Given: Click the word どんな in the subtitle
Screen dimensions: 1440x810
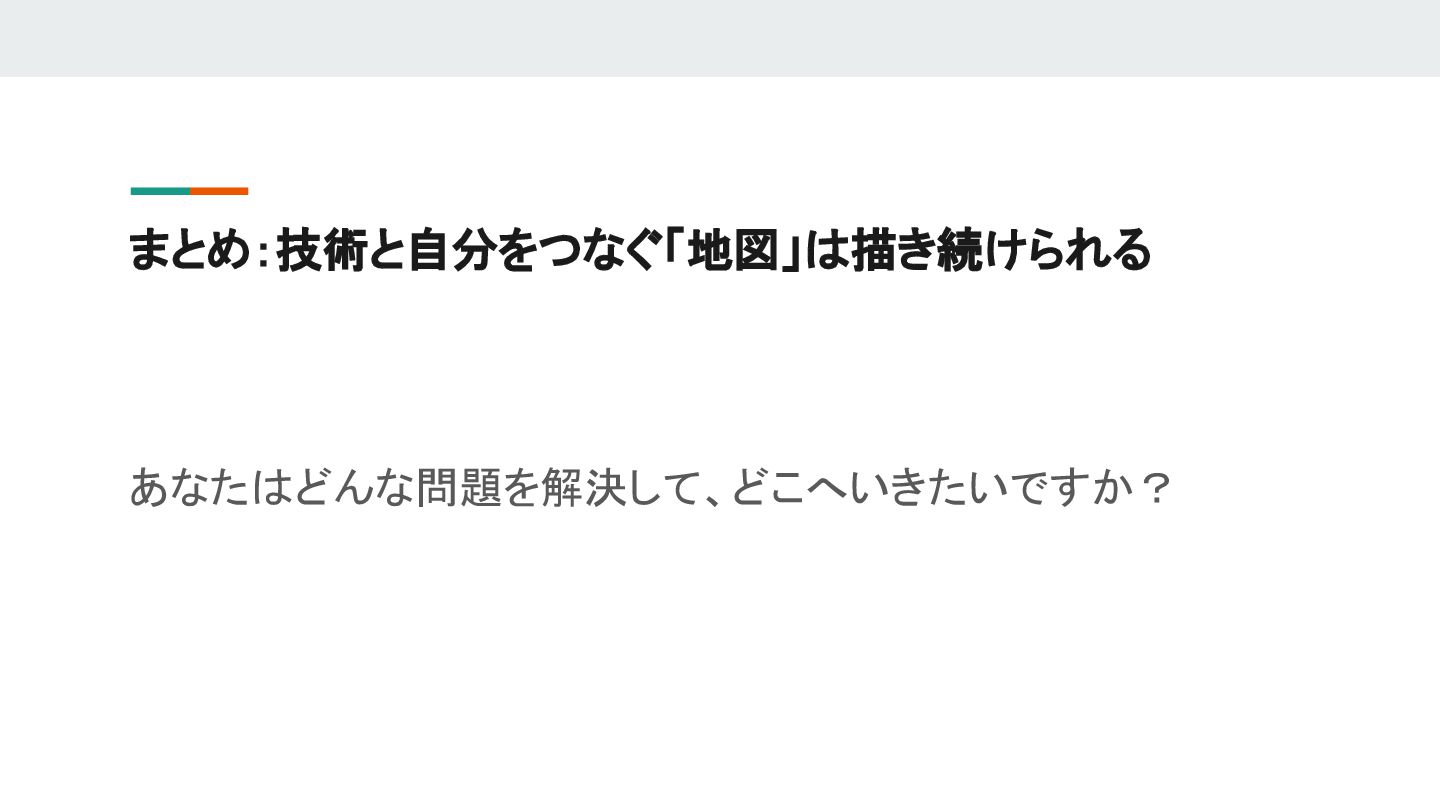Looking at the screenshot, I should click(x=354, y=488).
